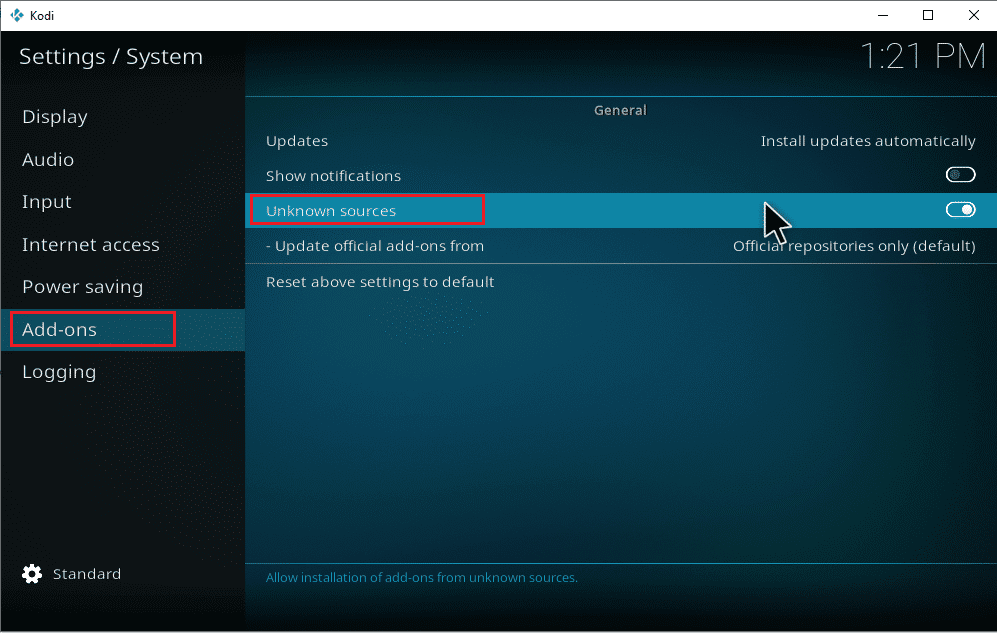The image size is (997, 633).
Task: Click 'Official repositories only (default)' value
Action: (x=854, y=246)
